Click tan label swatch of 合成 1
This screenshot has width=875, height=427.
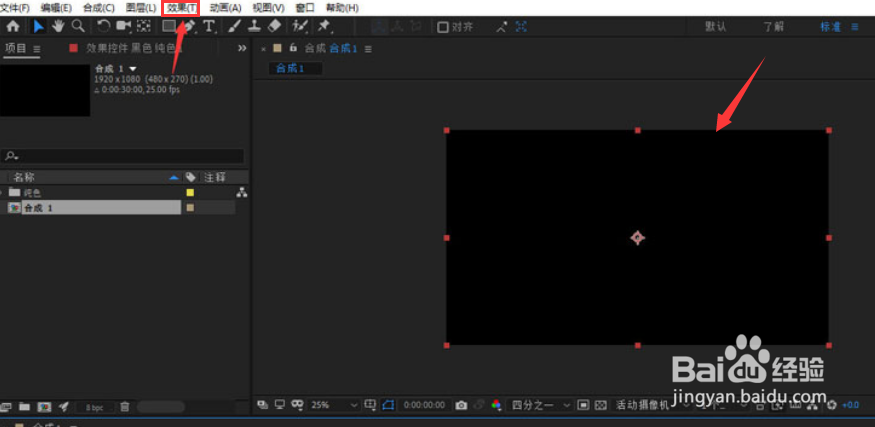[190, 208]
